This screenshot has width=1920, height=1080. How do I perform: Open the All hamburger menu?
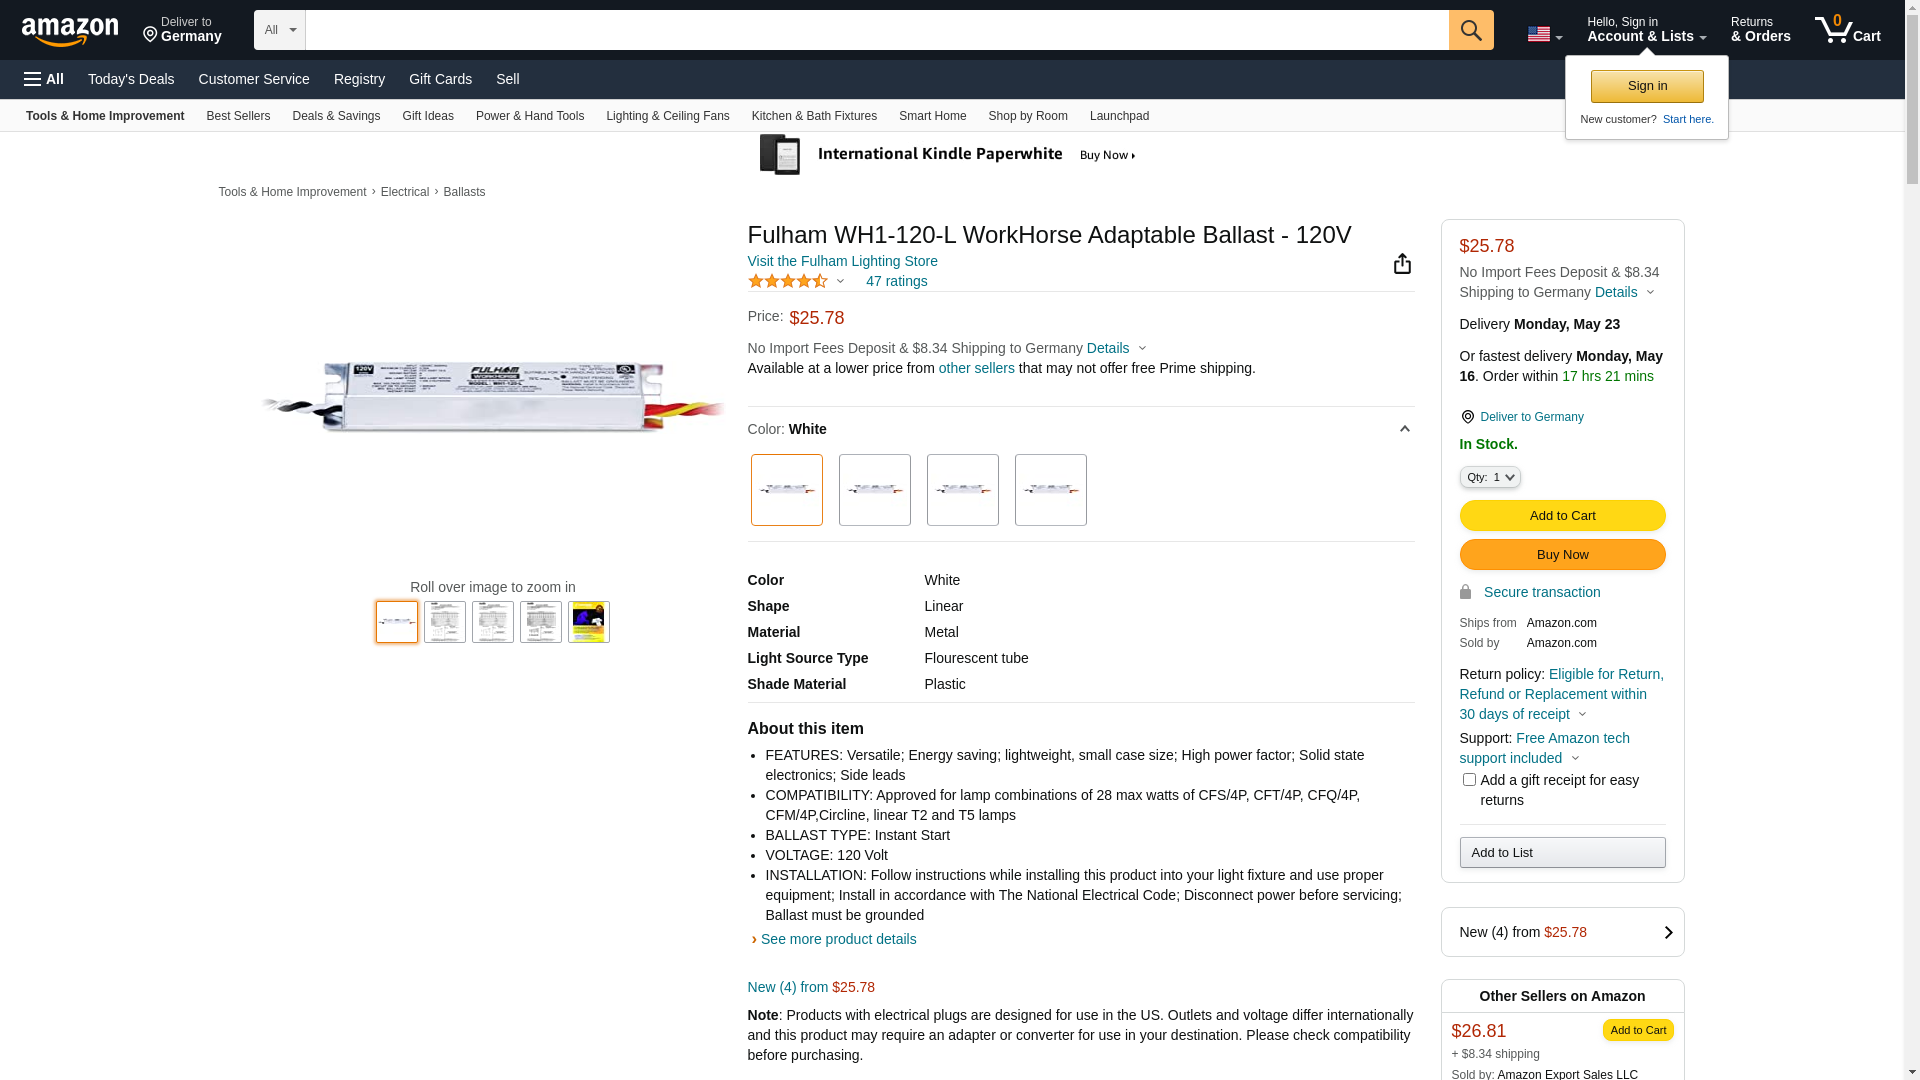(x=44, y=79)
